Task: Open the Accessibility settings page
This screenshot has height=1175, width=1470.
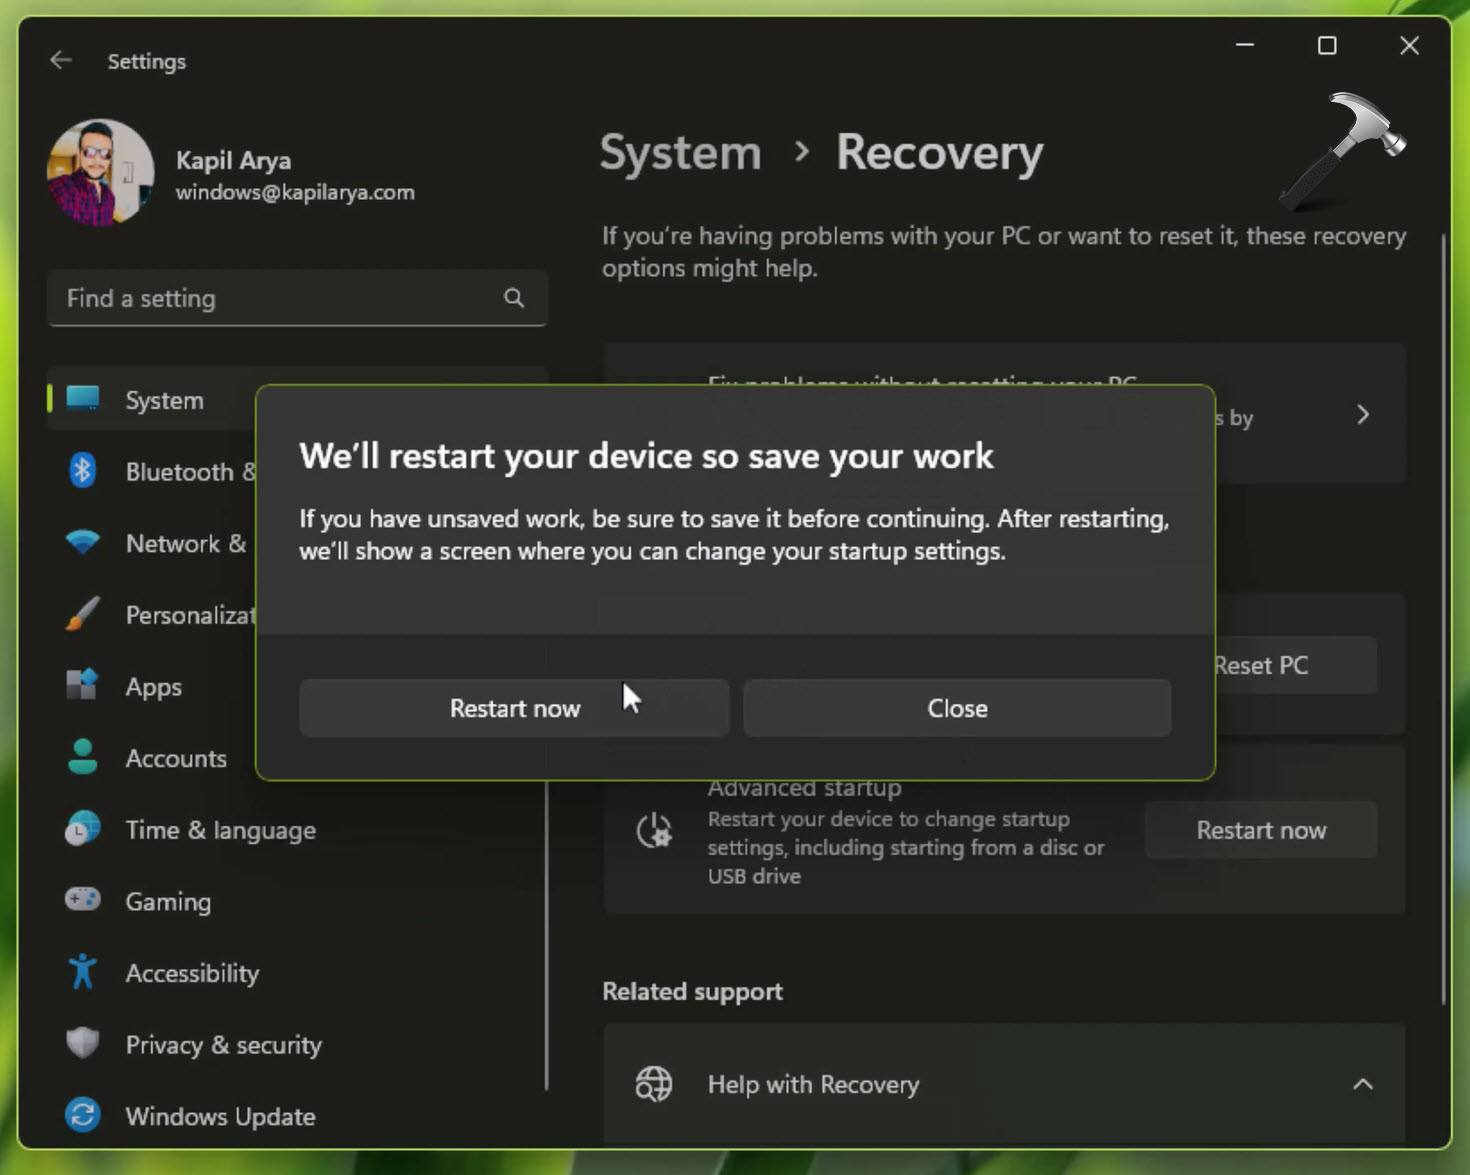Action: pos(192,973)
